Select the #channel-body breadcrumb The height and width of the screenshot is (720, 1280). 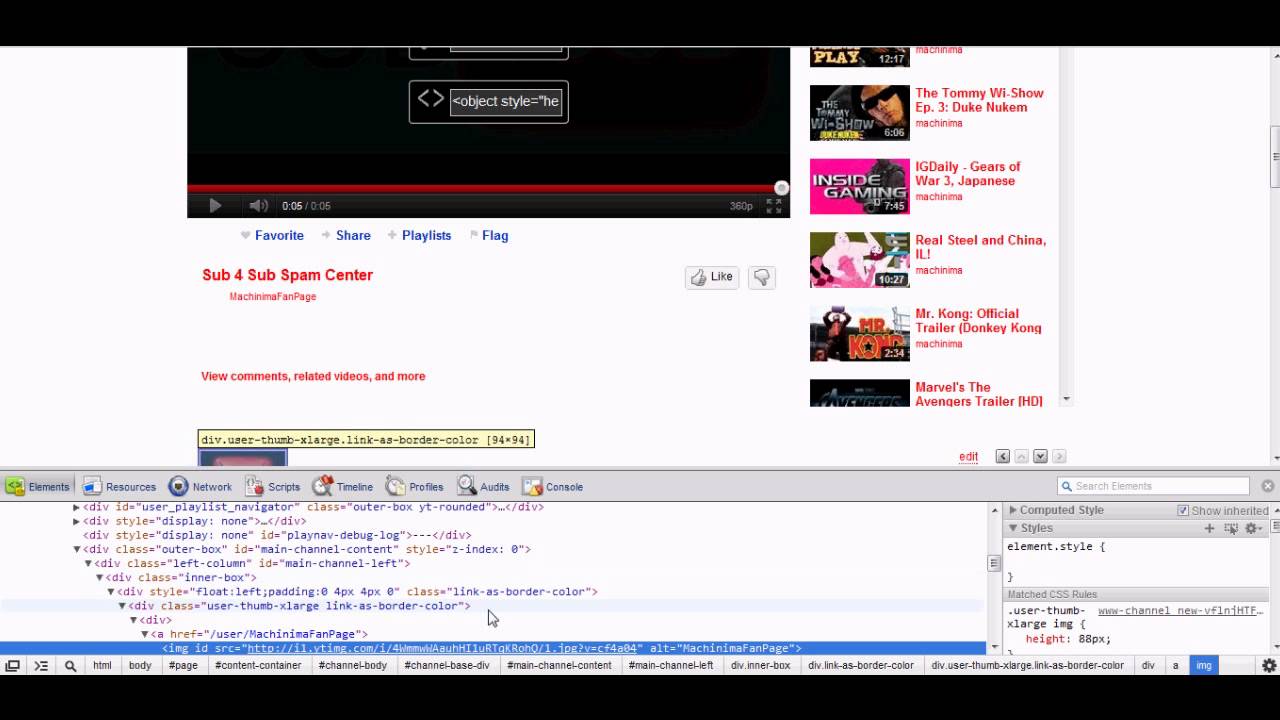(354, 665)
